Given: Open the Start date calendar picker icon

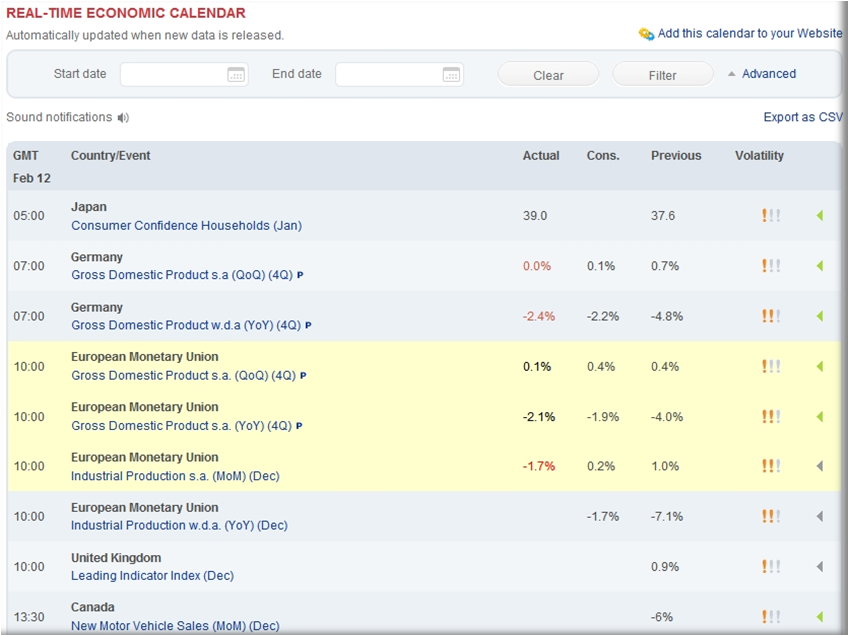Looking at the screenshot, I should coord(236,75).
